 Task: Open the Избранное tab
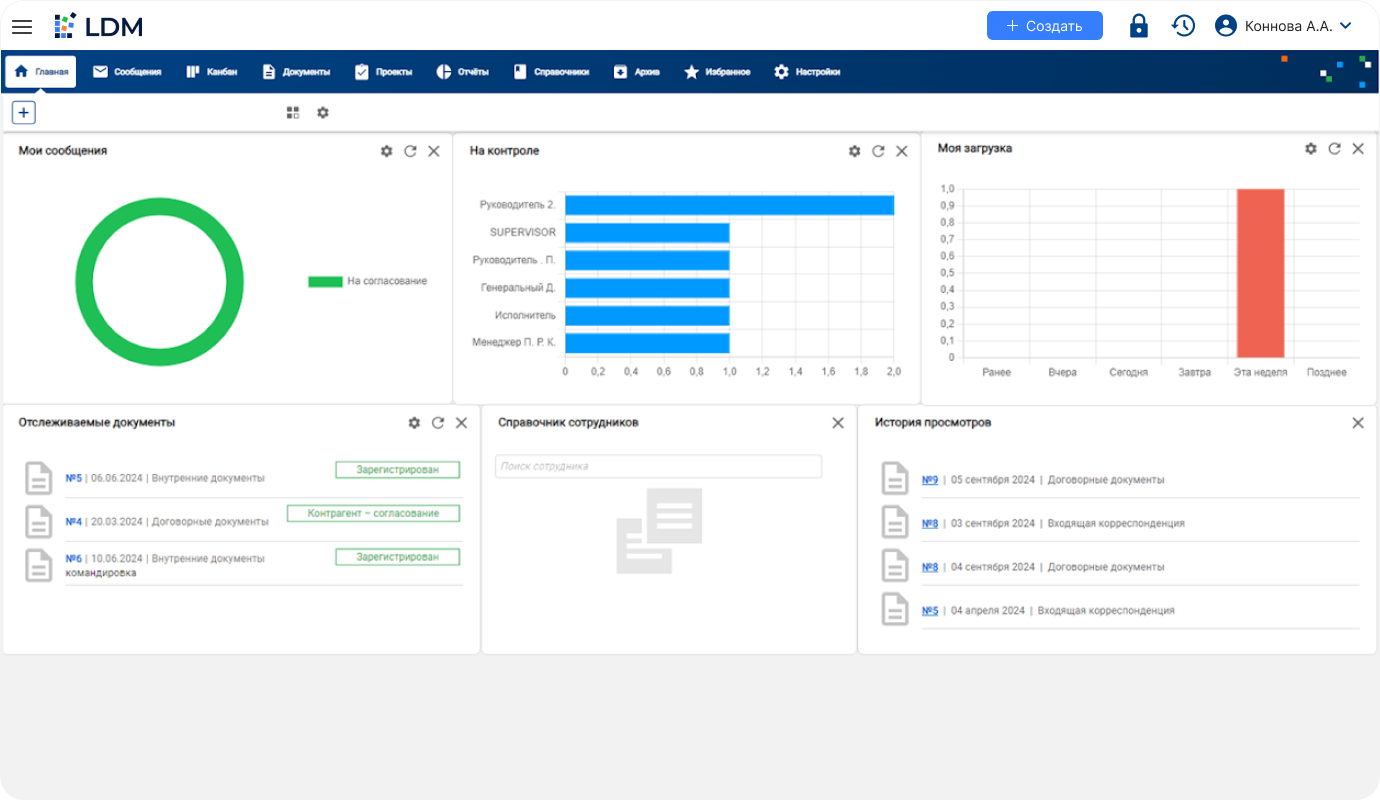(x=716, y=72)
